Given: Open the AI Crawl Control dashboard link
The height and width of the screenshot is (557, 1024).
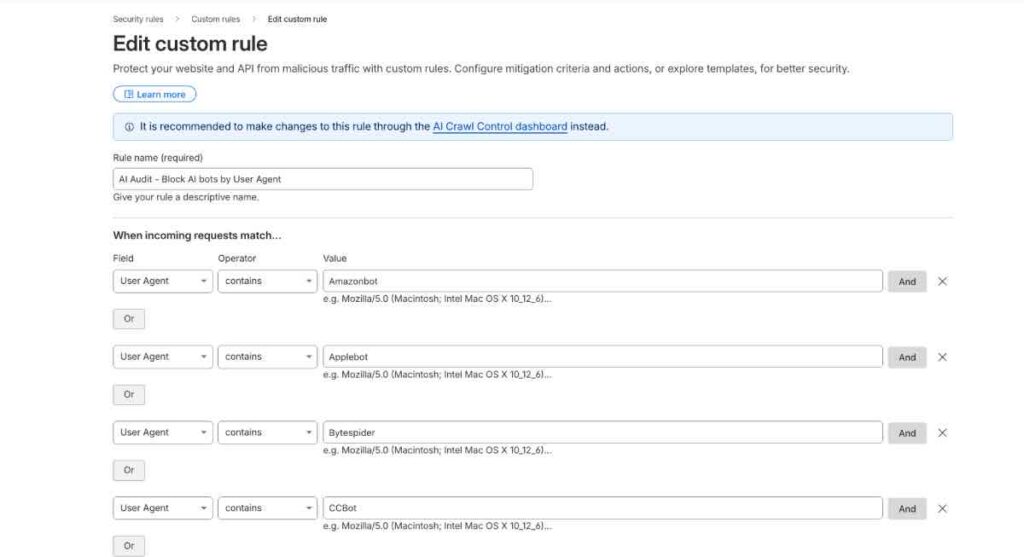Looking at the screenshot, I should (x=500, y=127).
